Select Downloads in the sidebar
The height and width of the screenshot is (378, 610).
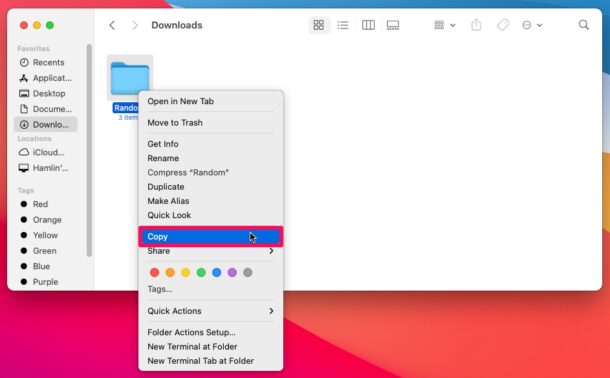pyautogui.click(x=46, y=124)
